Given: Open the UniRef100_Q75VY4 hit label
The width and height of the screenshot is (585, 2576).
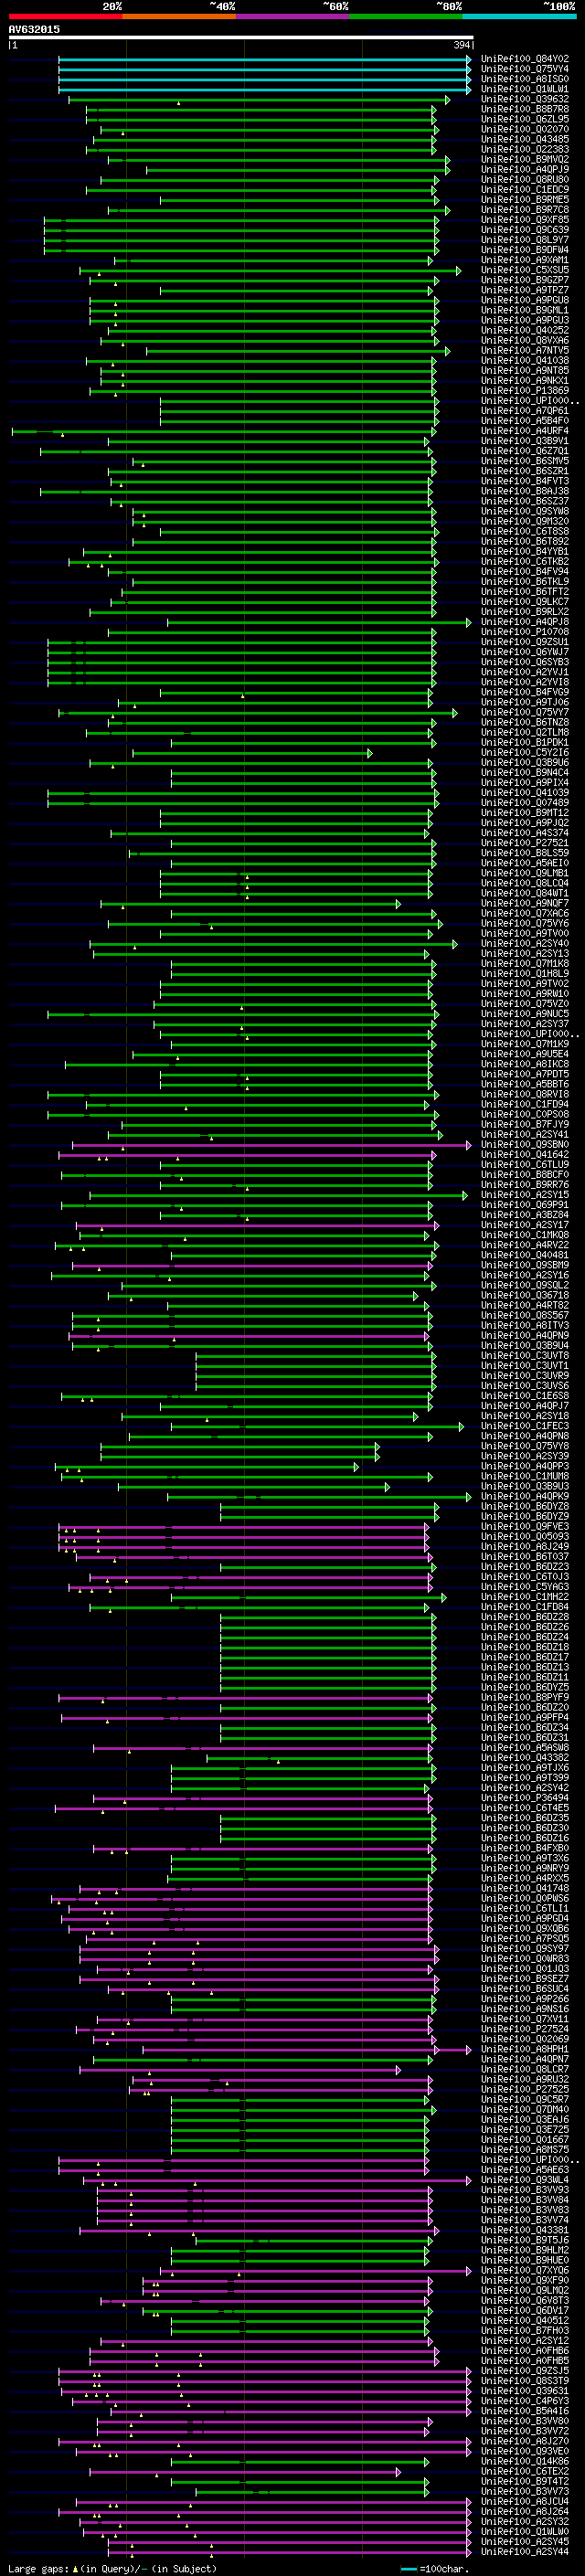Looking at the screenshot, I should [525, 69].
